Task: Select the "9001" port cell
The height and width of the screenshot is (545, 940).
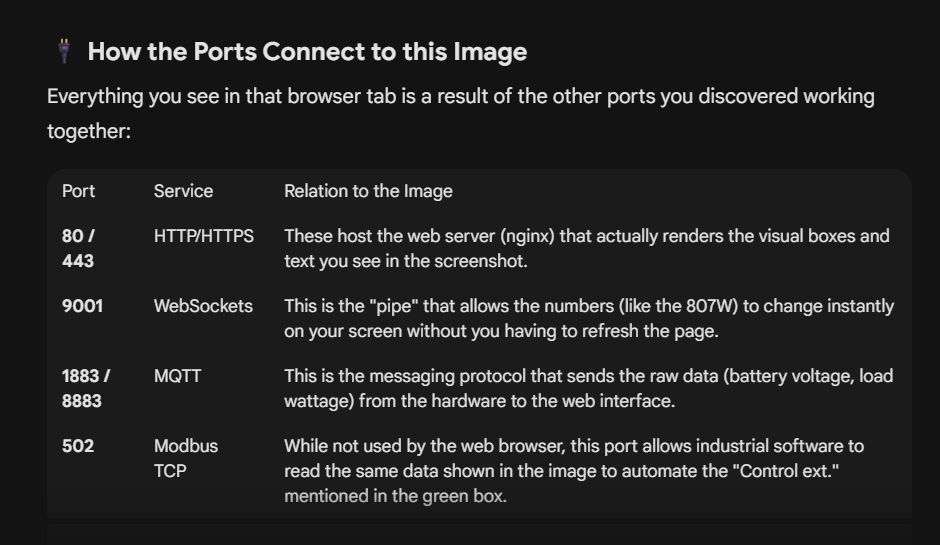Action: 82,306
